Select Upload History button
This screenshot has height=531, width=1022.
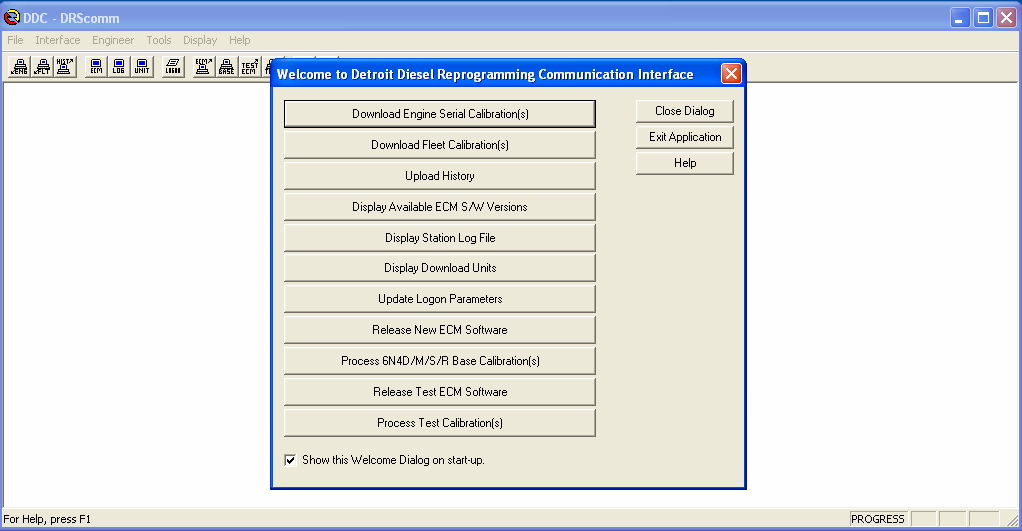pos(440,176)
